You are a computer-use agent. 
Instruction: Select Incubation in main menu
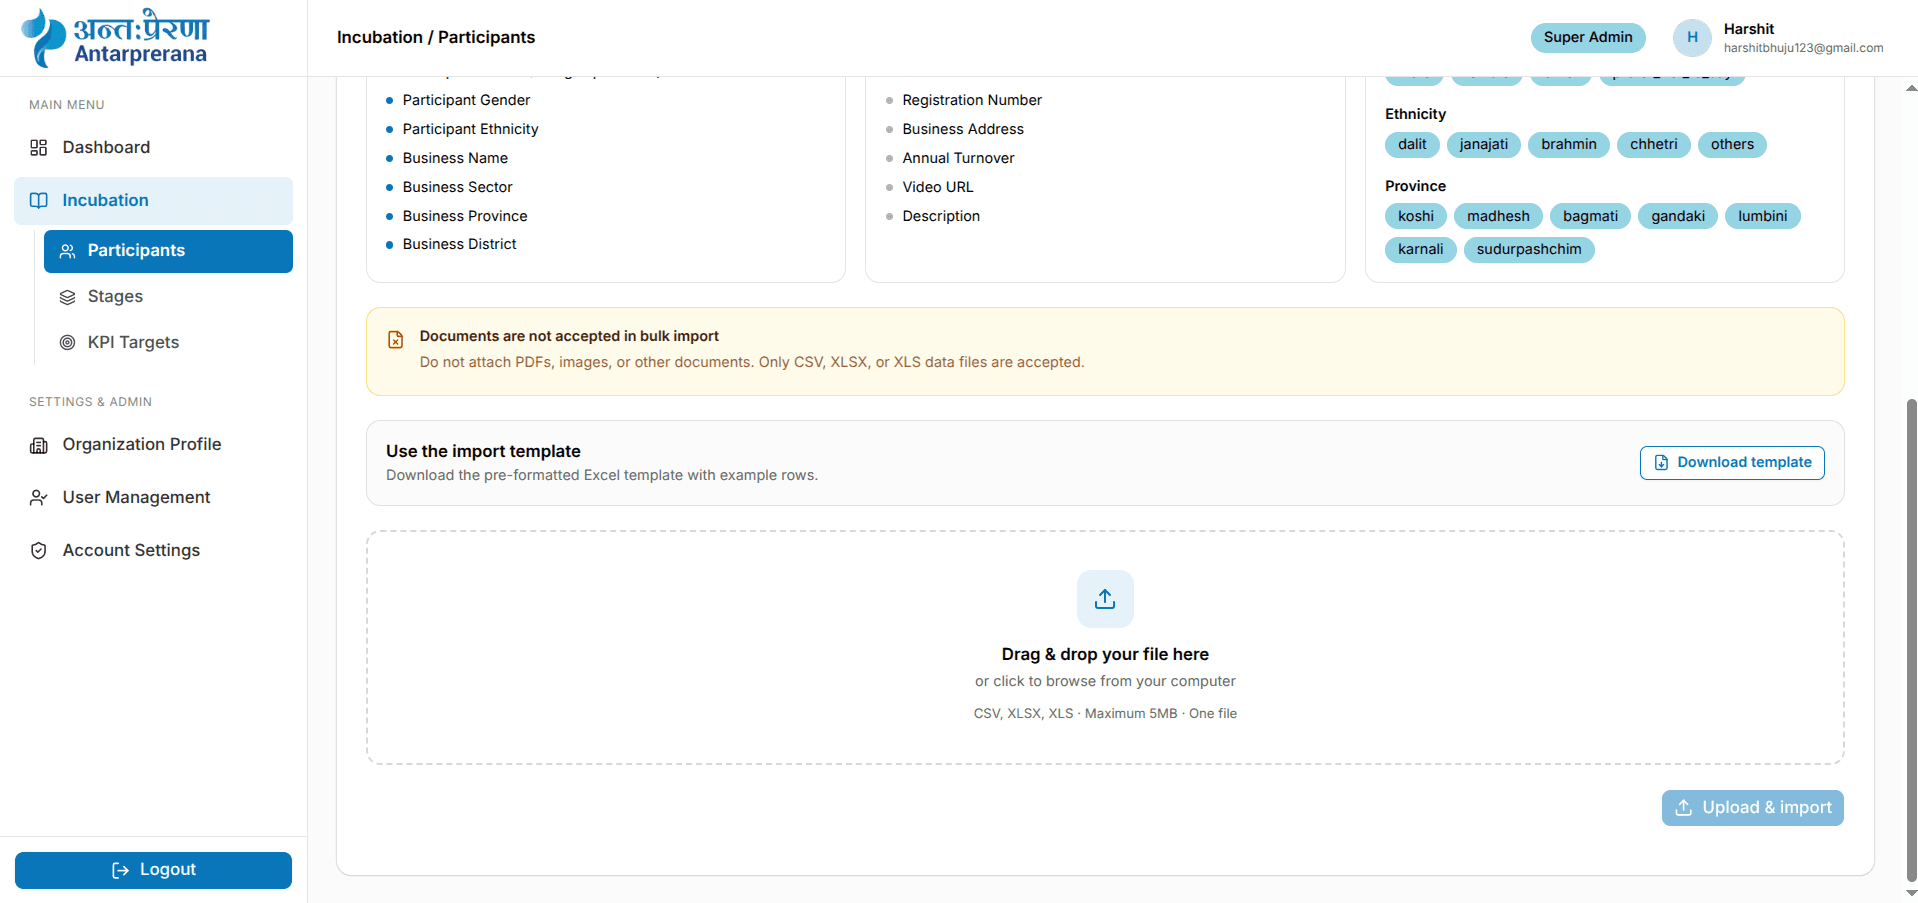(x=154, y=200)
